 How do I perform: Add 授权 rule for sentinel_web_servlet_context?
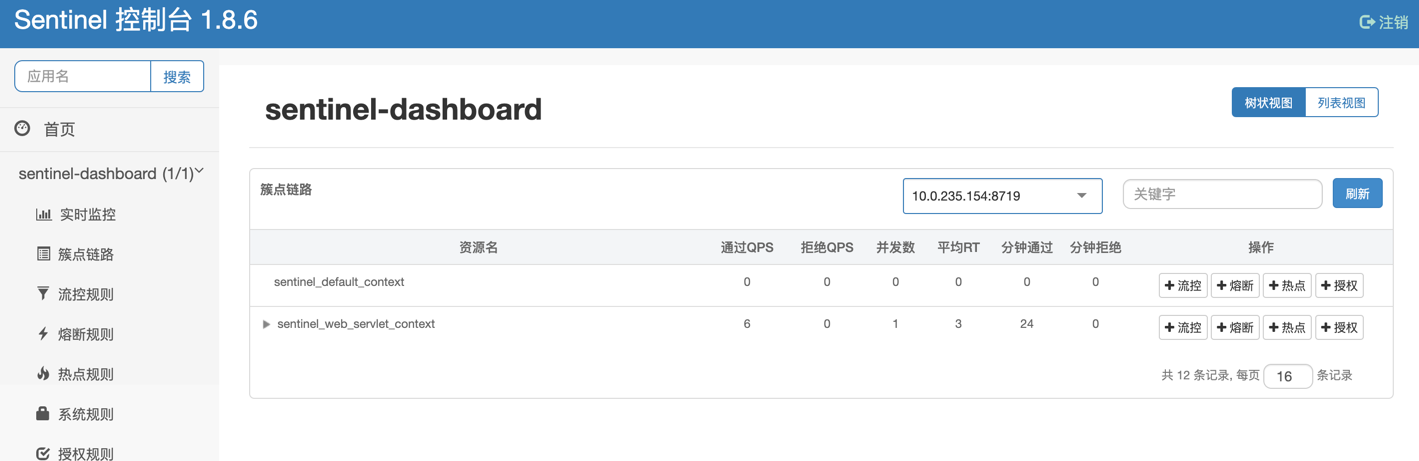pyautogui.click(x=1339, y=328)
